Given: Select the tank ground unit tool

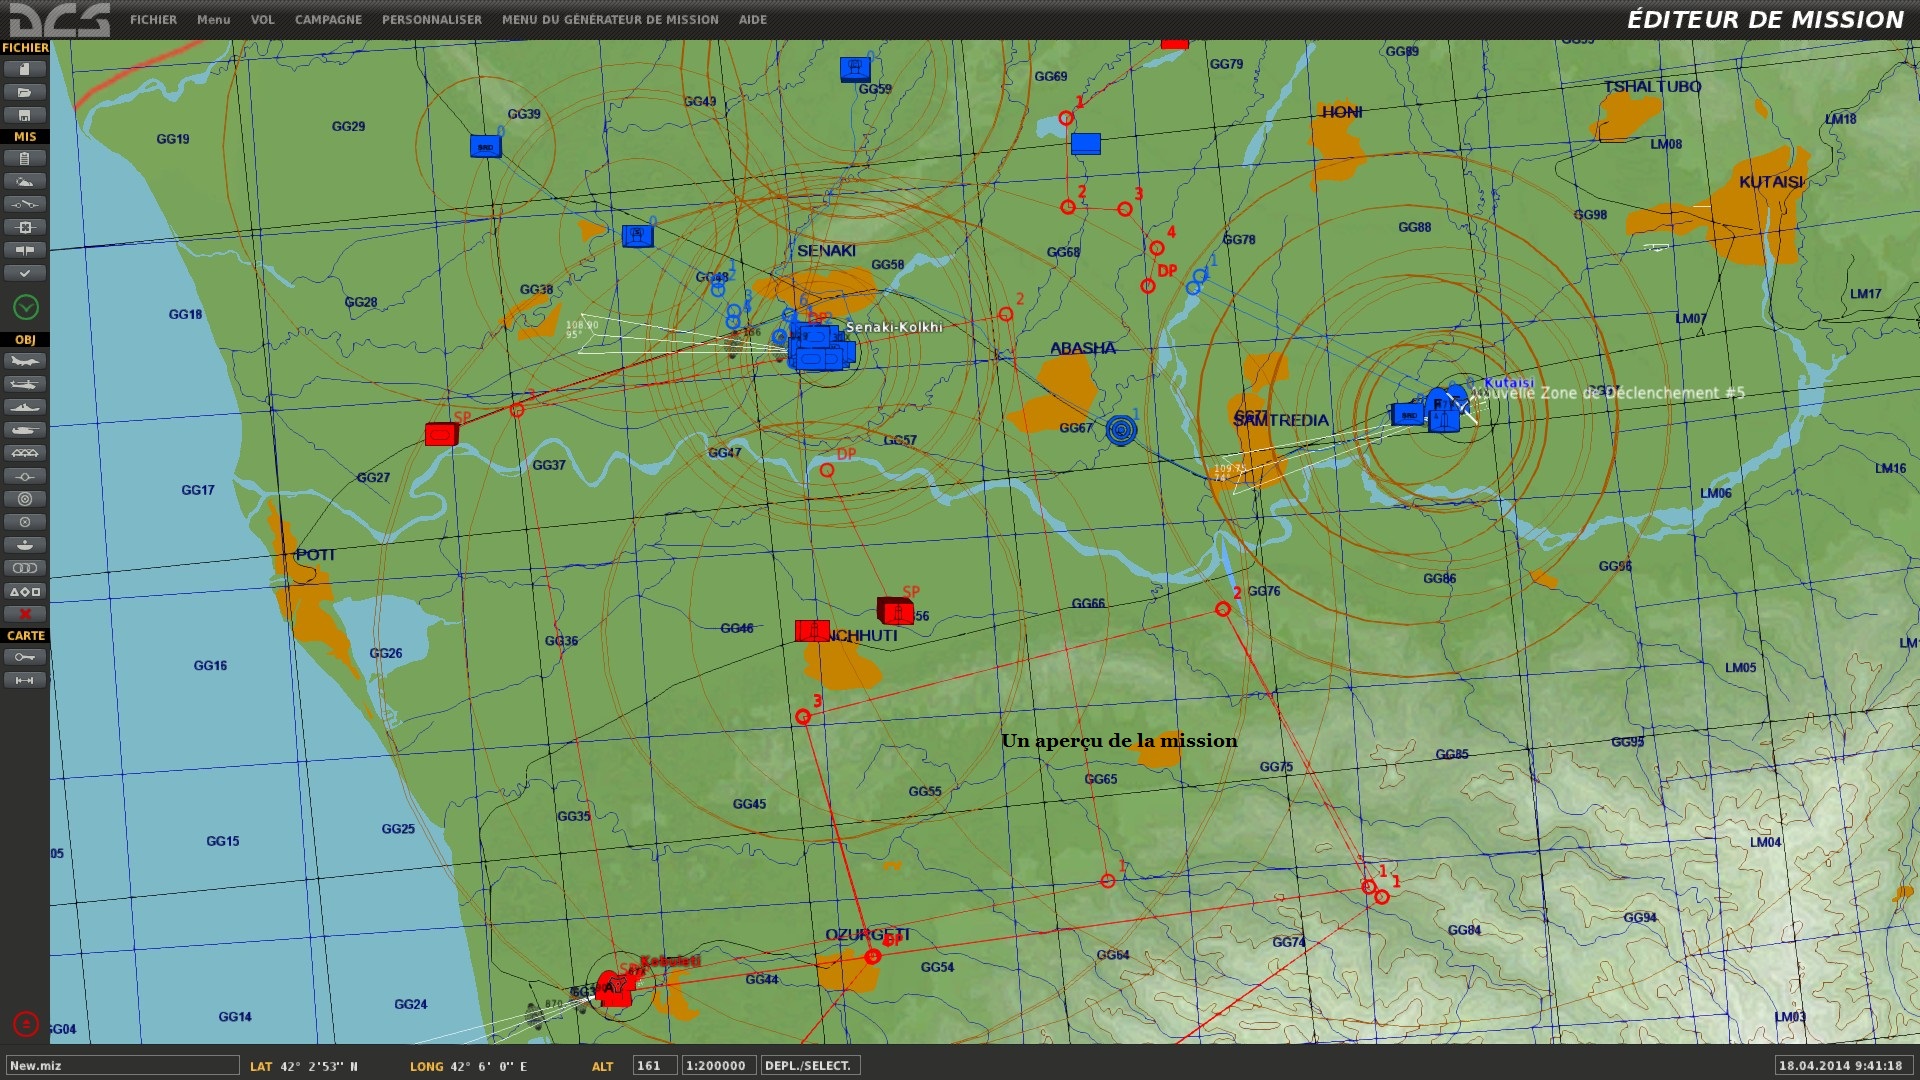Looking at the screenshot, I should (25, 430).
